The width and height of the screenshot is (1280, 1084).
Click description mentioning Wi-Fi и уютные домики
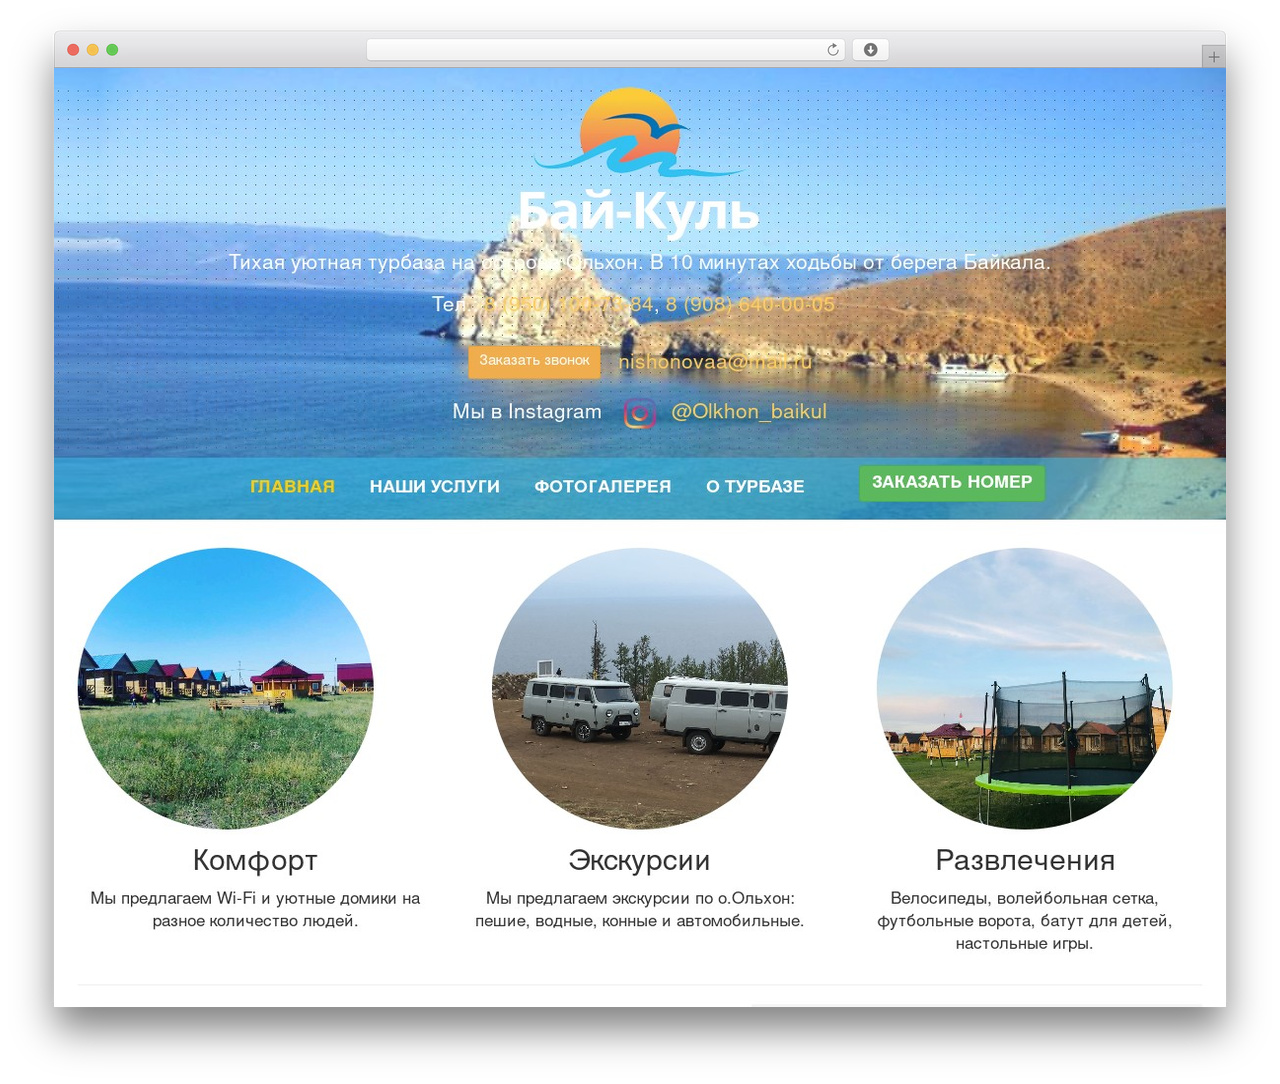[x=255, y=910]
